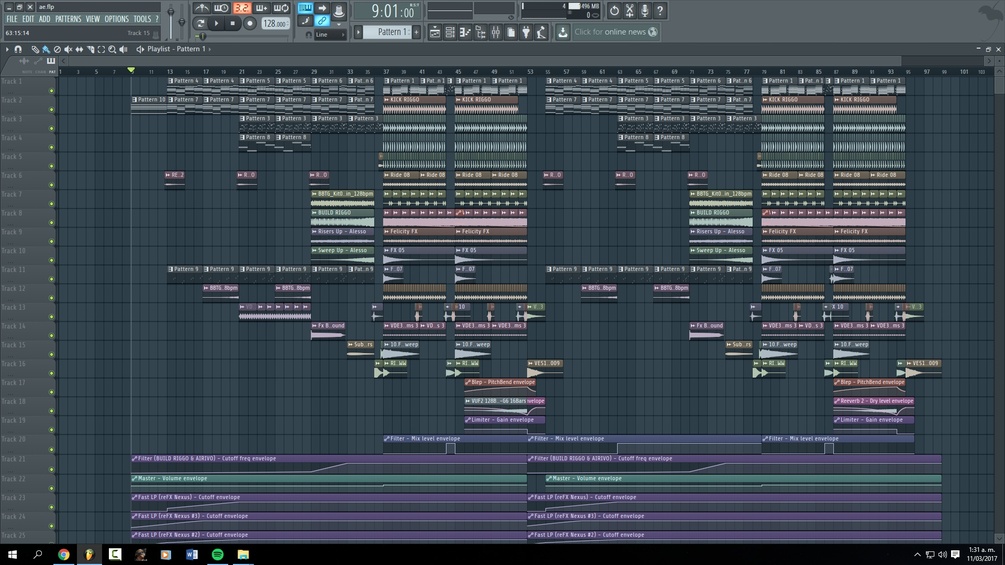Click the pages icon beside mixer shortcut
Image resolution: width=1005 pixels, height=565 pixels.
click(511, 32)
